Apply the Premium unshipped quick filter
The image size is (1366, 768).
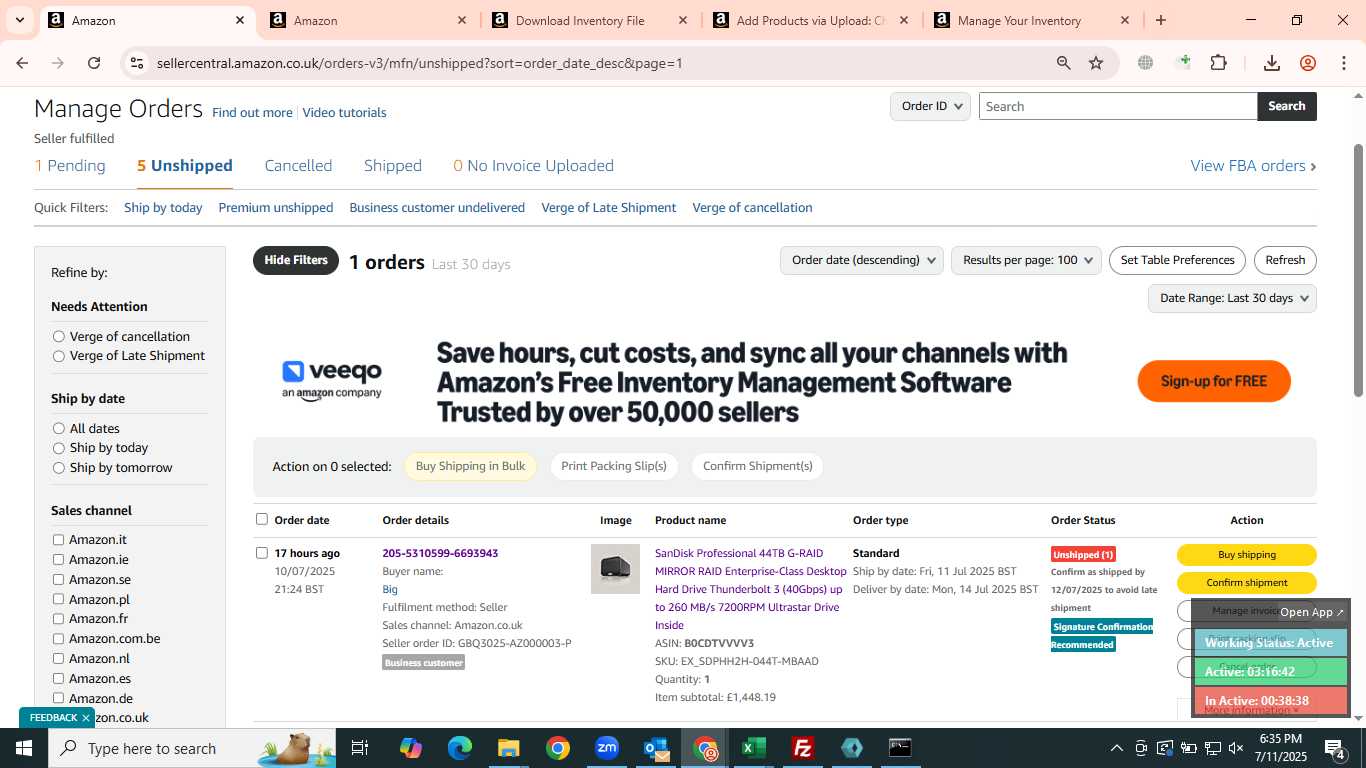click(x=276, y=208)
